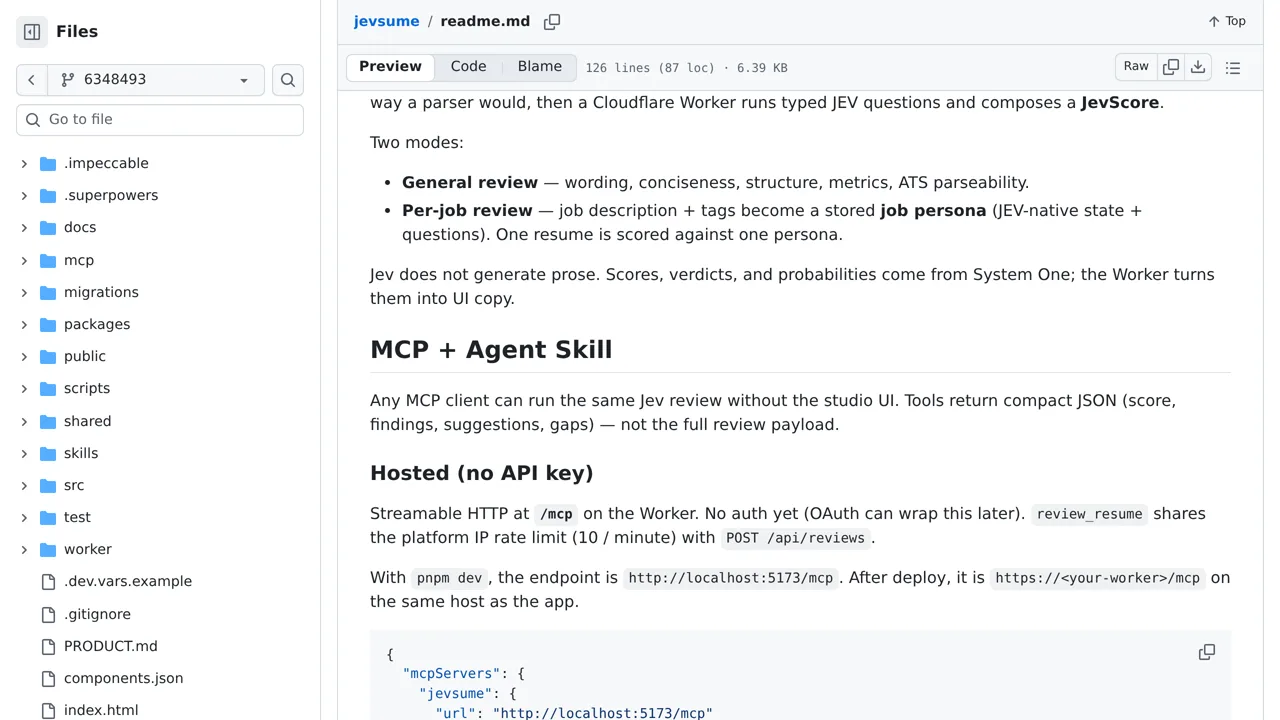Click the Raw button
Image resolution: width=1280 pixels, height=720 pixels.
click(1136, 67)
